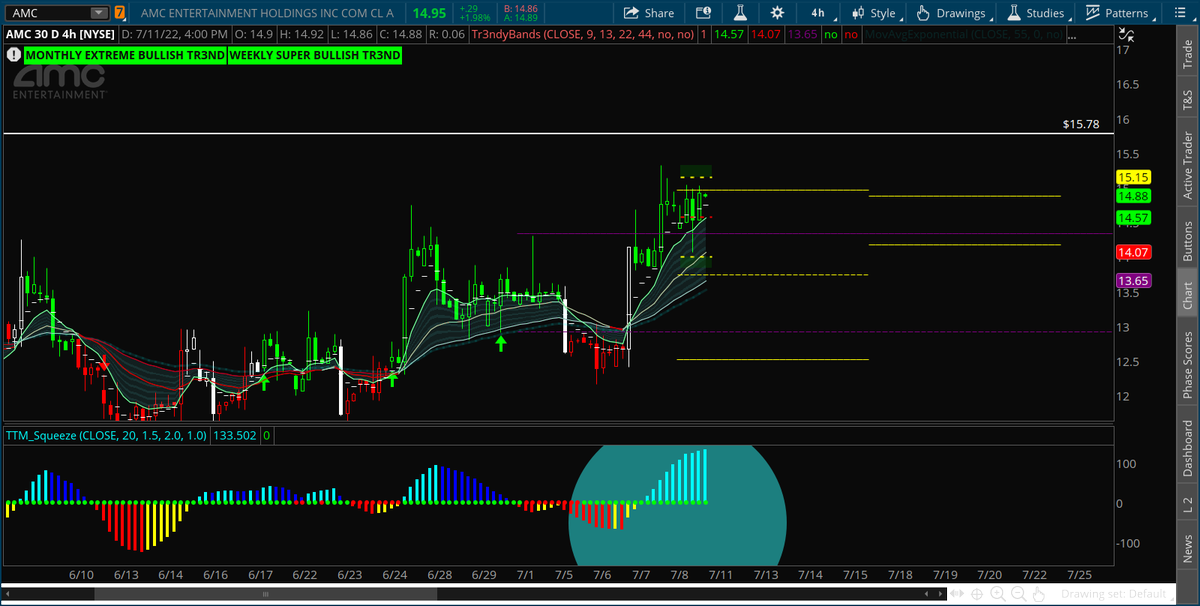This screenshot has height=606, width=1200.
Task: Click the zoom out magnifier icon
Action: pyautogui.click(x=1020, y=594)
